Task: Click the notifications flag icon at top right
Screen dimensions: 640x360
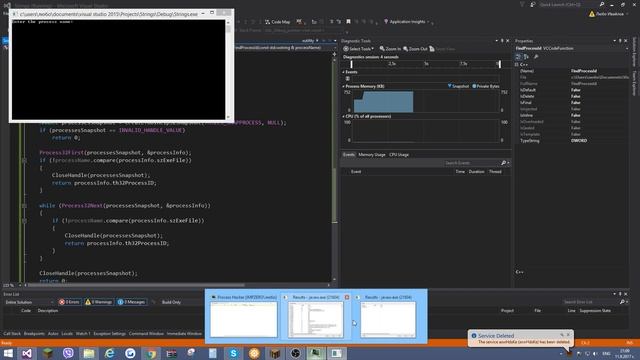Action: 522,4
